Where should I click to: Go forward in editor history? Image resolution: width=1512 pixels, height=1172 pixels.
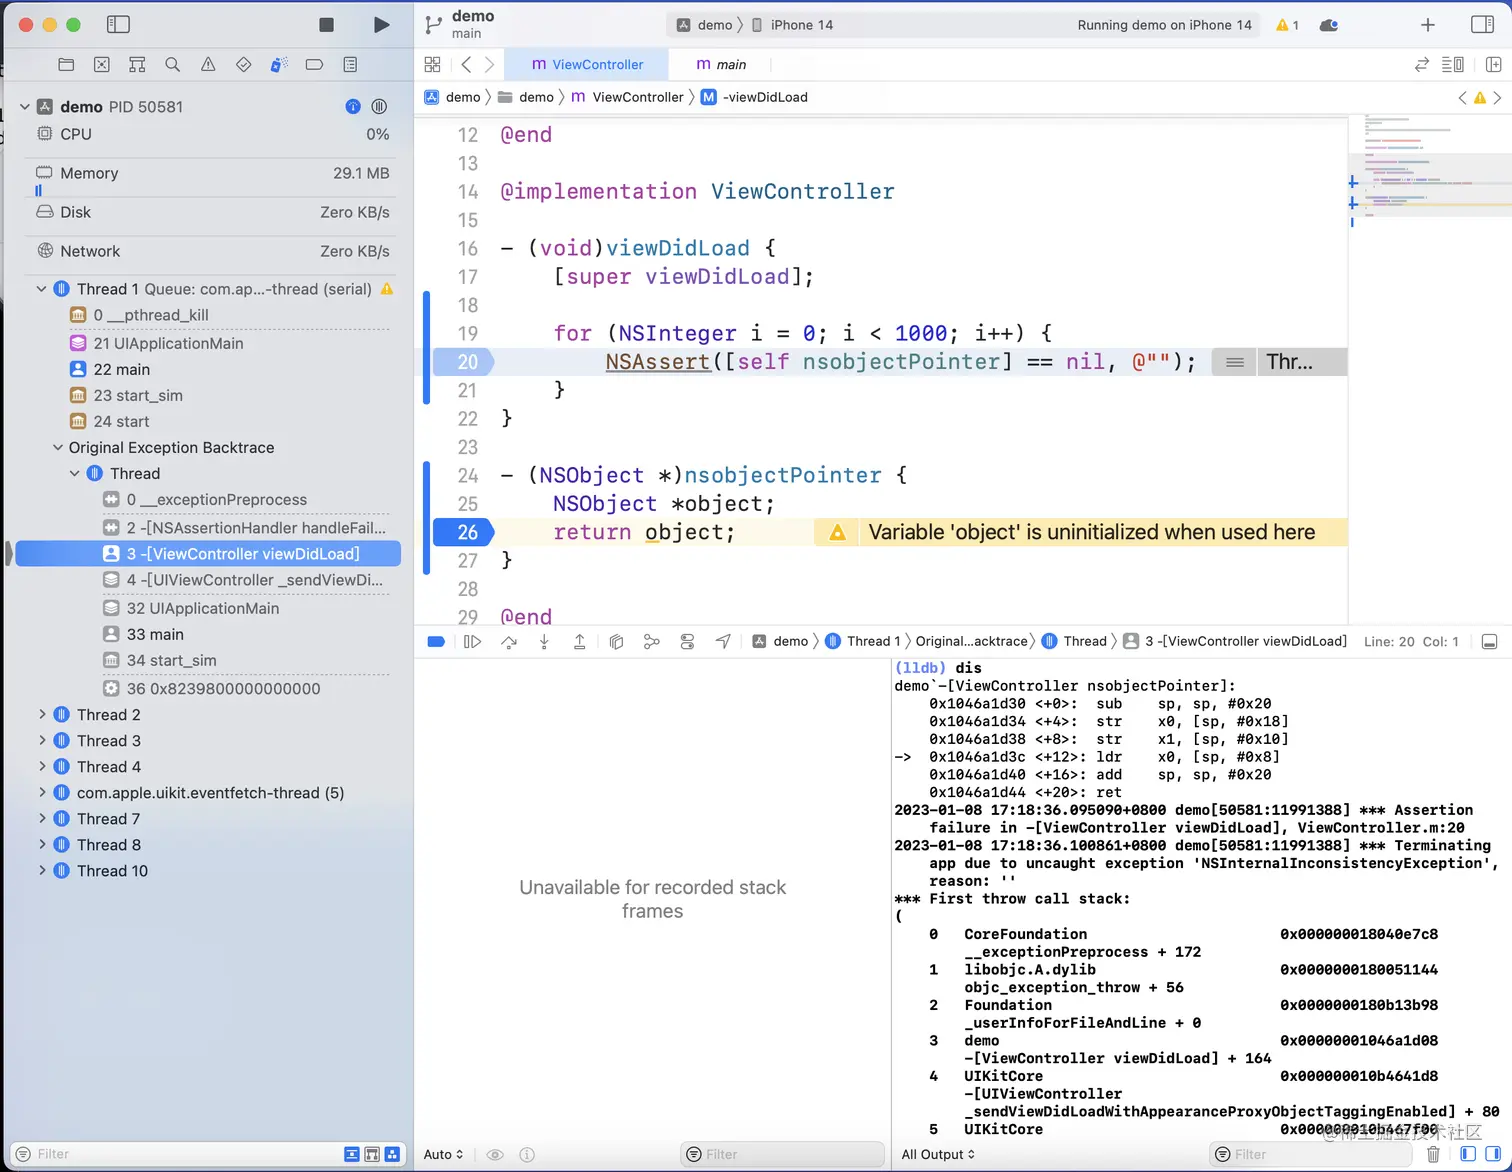(x=489, y=64)
